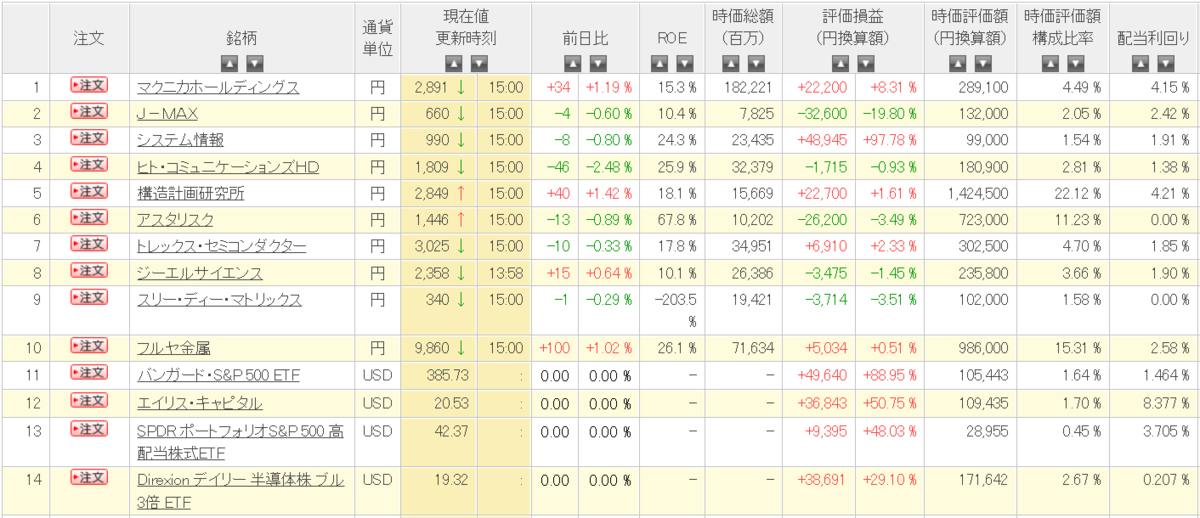
Task: Open SPDR ポートフォリオS&P 500 高配当株式ETF link
Action: [240, 440]
